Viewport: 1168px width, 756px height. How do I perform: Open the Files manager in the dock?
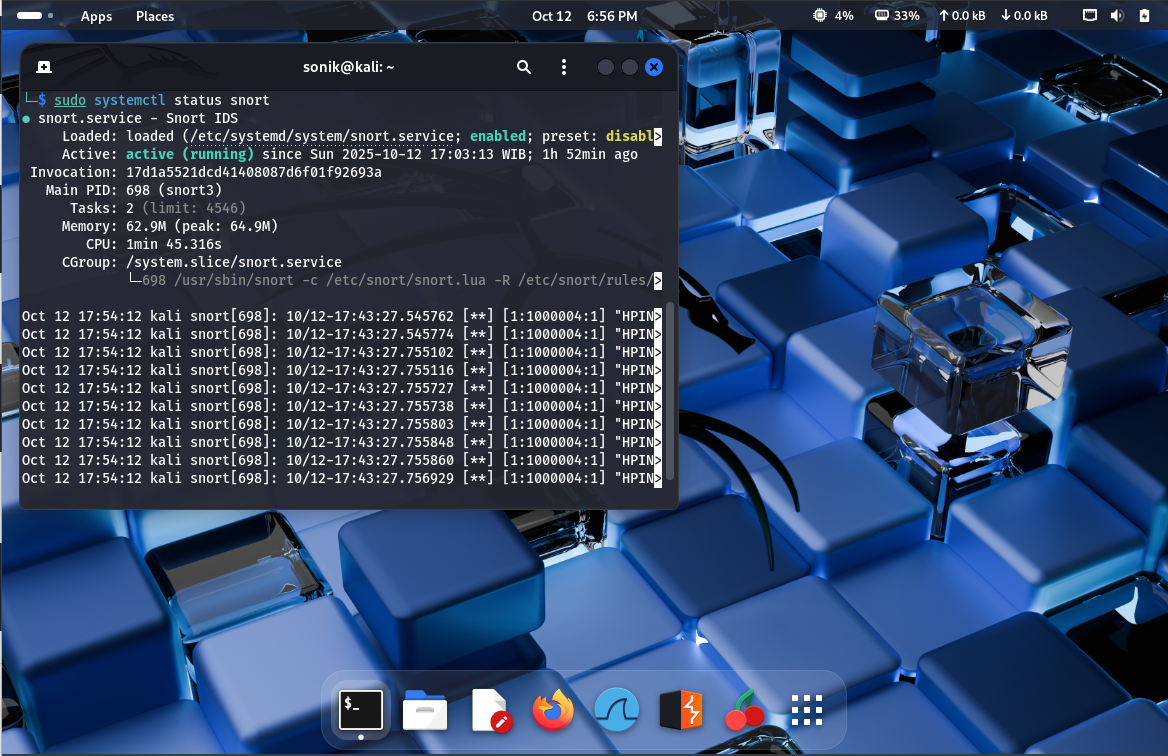pyautogui.click(x=425, y=711)
